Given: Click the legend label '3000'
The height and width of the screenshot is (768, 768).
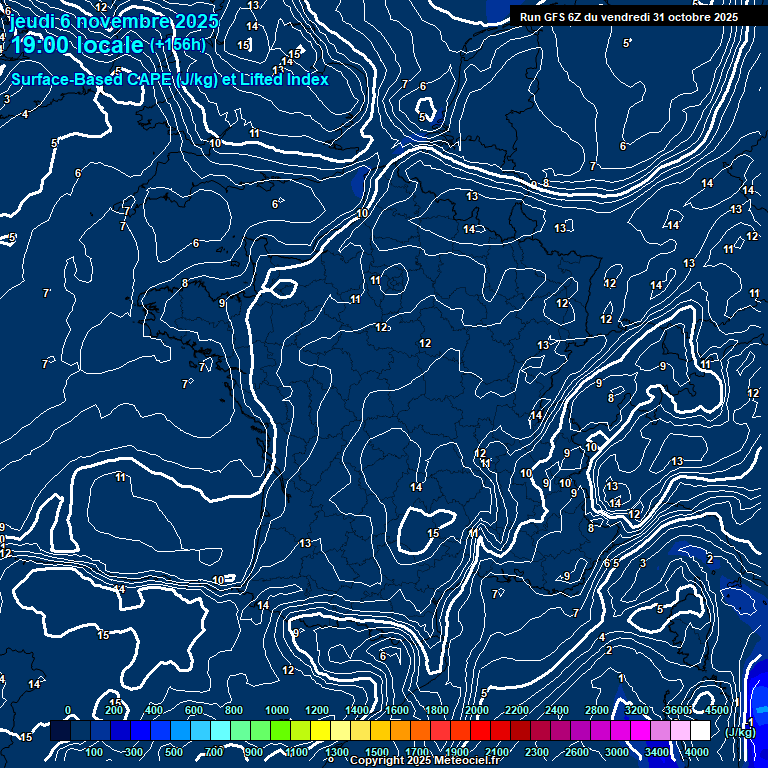Looking at the screenshot, I should click(617, 752).
